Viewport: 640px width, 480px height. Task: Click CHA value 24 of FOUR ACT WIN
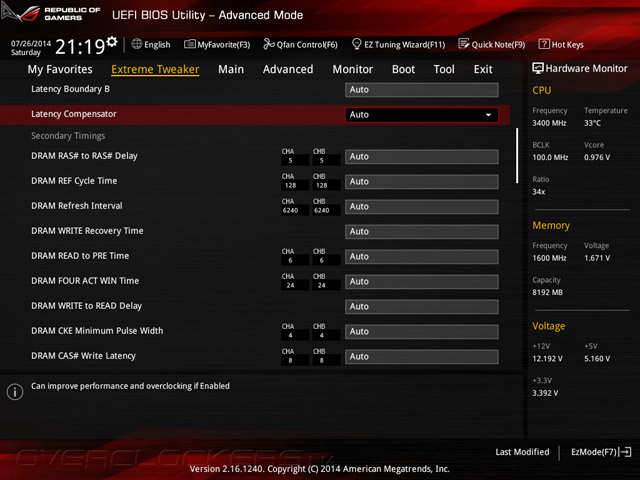coord(291,286)
